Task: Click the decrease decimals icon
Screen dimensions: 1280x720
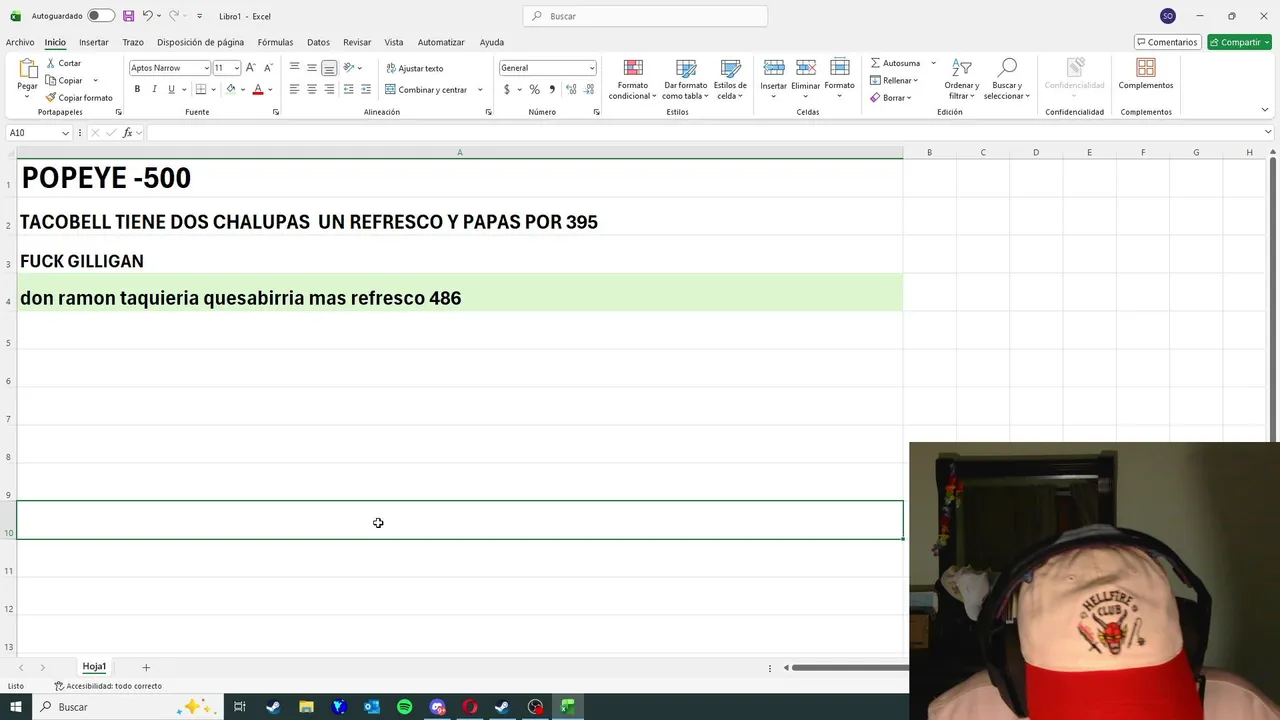Action: point(588,89)
